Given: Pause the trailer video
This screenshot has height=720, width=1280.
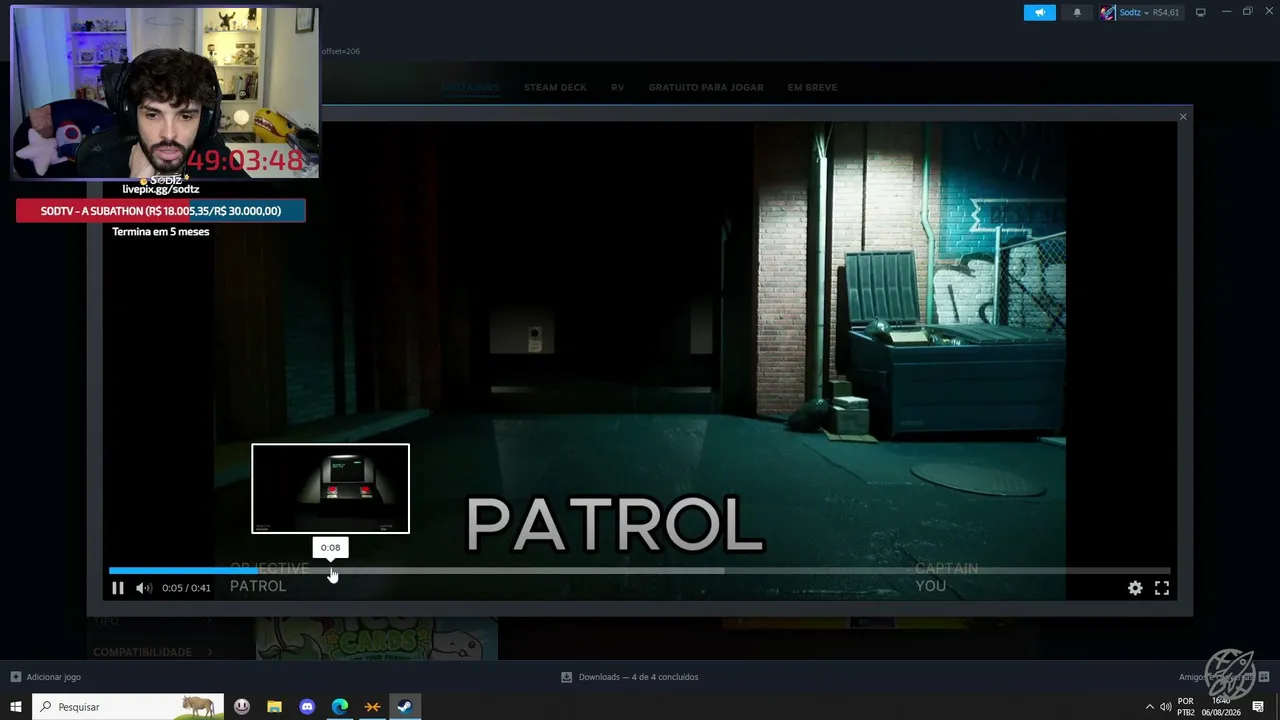Looking at the screenshot, I should pos(117,588).
